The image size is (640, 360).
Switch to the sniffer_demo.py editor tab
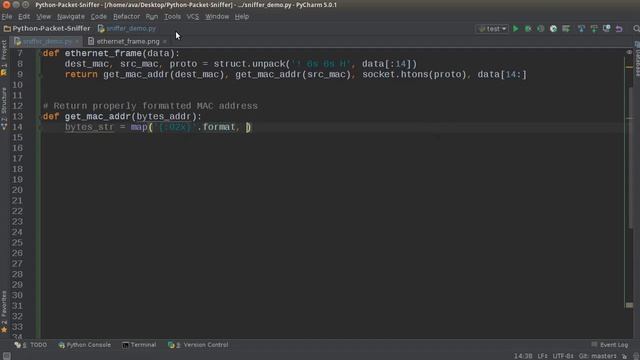[x=47, y=42]
